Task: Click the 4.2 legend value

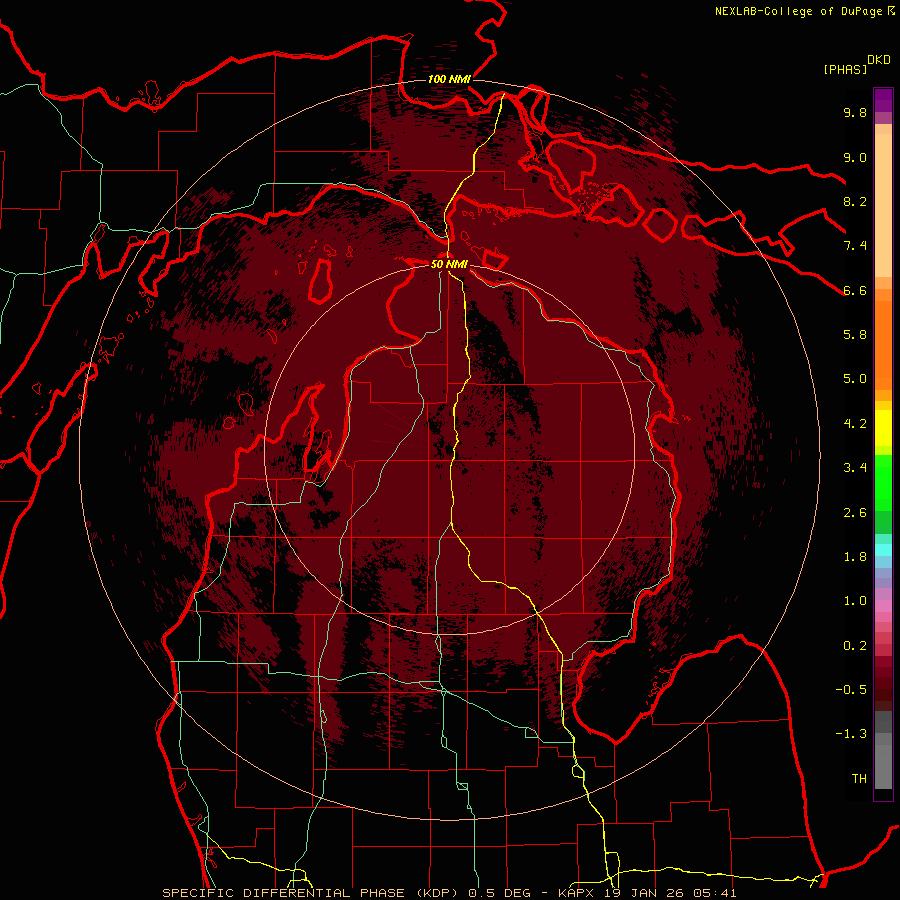Action: pyautogui.click(x=855, y=424)
